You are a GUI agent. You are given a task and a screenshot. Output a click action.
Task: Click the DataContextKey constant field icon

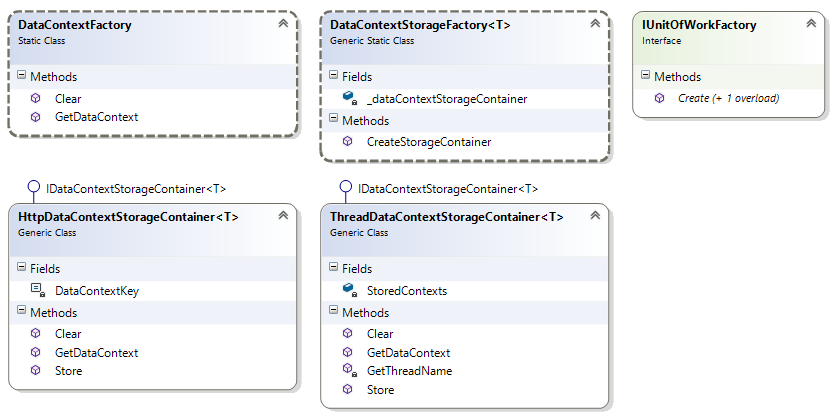pos(36,290)
